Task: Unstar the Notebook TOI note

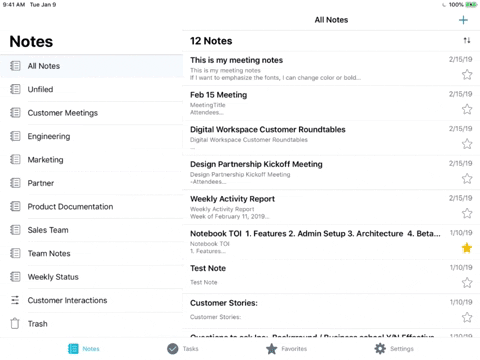Action: 467,248
